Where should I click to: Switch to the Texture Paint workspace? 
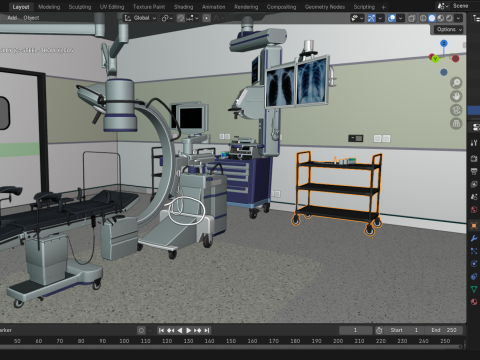(149, 7)
